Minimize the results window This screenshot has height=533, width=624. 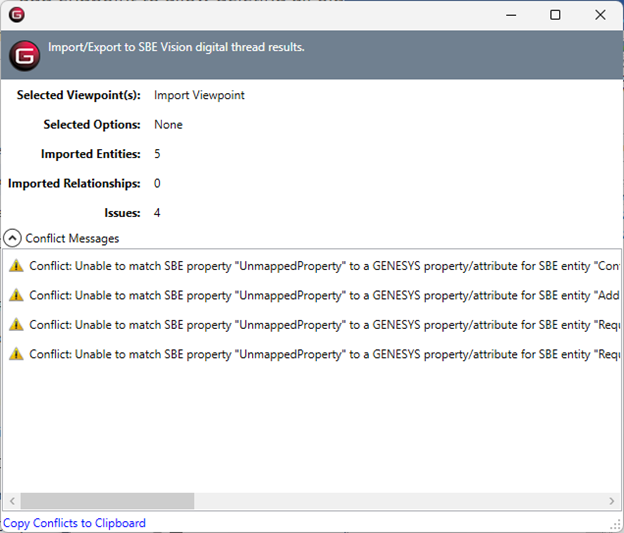[x=510, y=15]
